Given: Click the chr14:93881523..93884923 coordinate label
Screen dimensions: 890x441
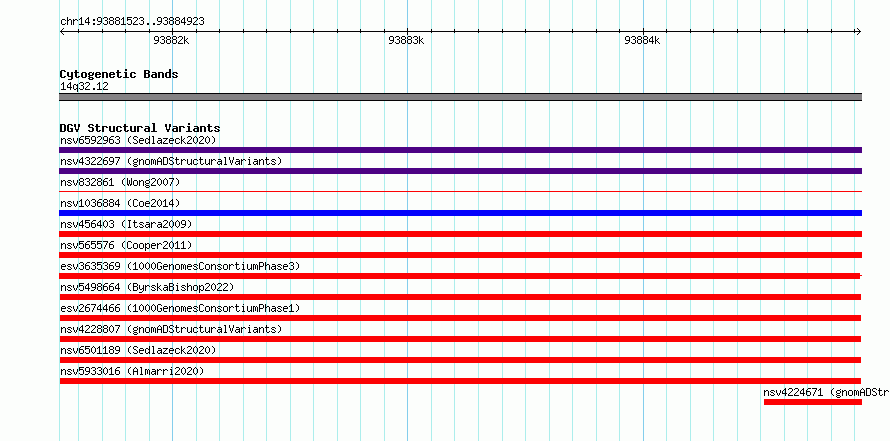Looking at the screenshot, I should click(x=132, y=21).
